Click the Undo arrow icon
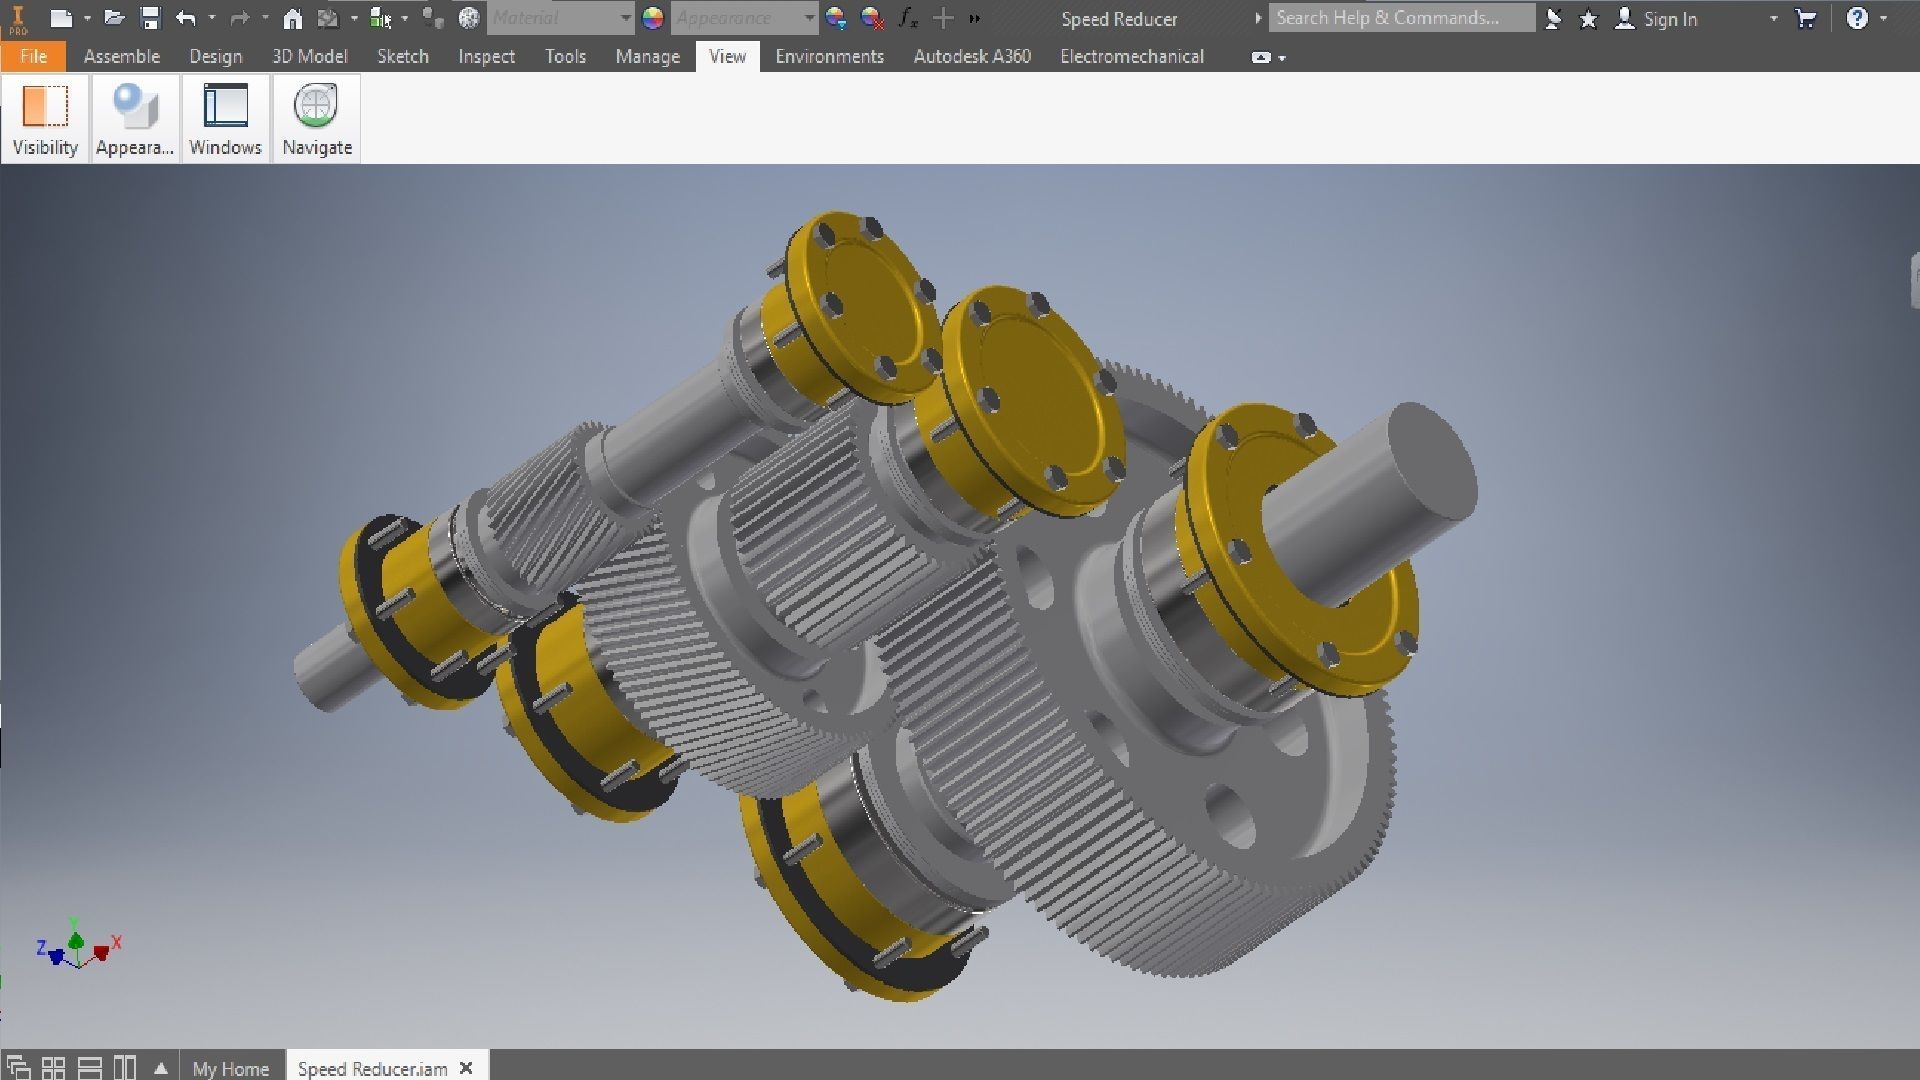This screenshot has width=1920, height=1080. (185, 18)
